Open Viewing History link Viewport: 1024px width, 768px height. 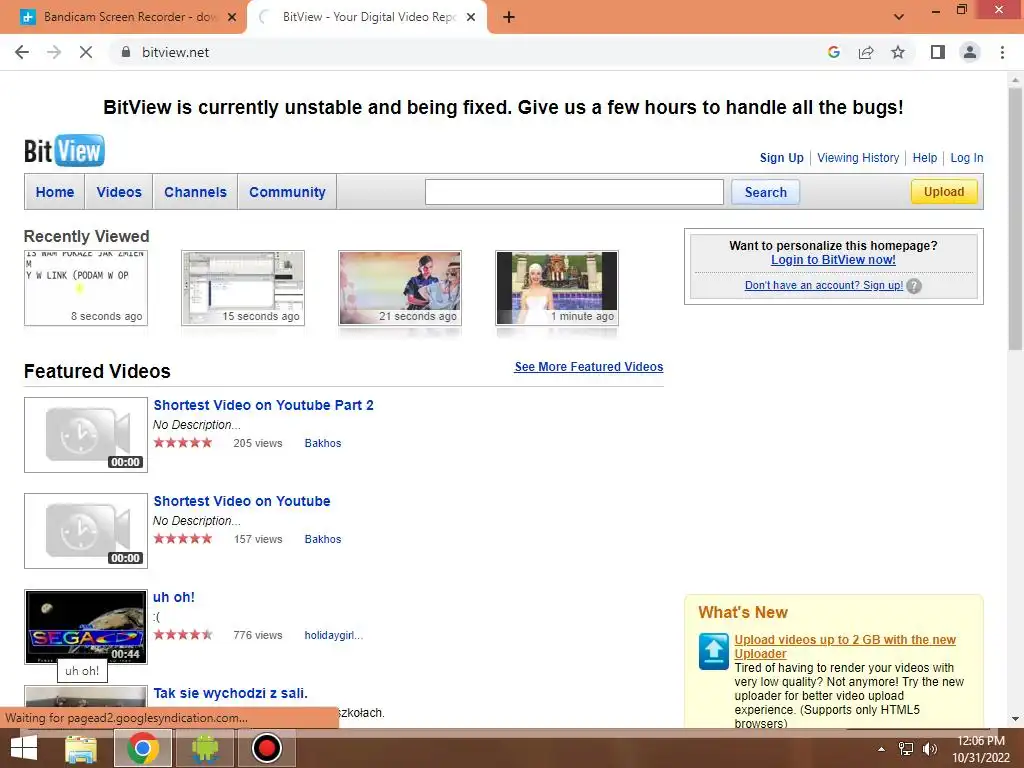point(857,157)
